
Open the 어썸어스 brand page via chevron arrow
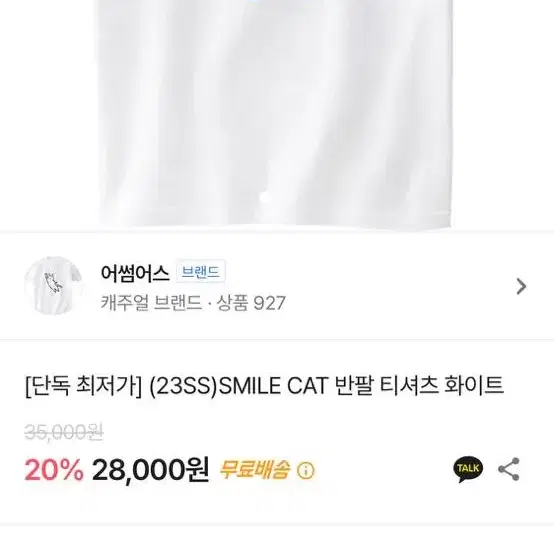[521, 286]
